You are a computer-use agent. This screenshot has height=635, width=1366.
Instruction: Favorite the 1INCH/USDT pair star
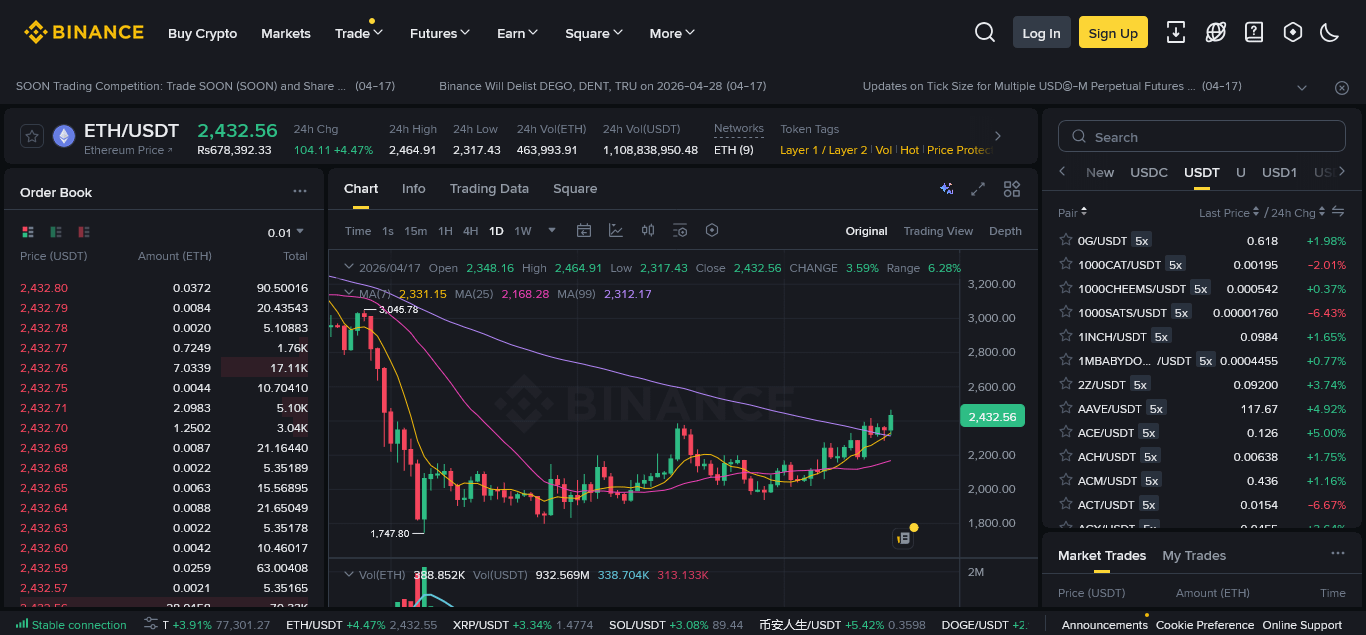[1066, 336]
